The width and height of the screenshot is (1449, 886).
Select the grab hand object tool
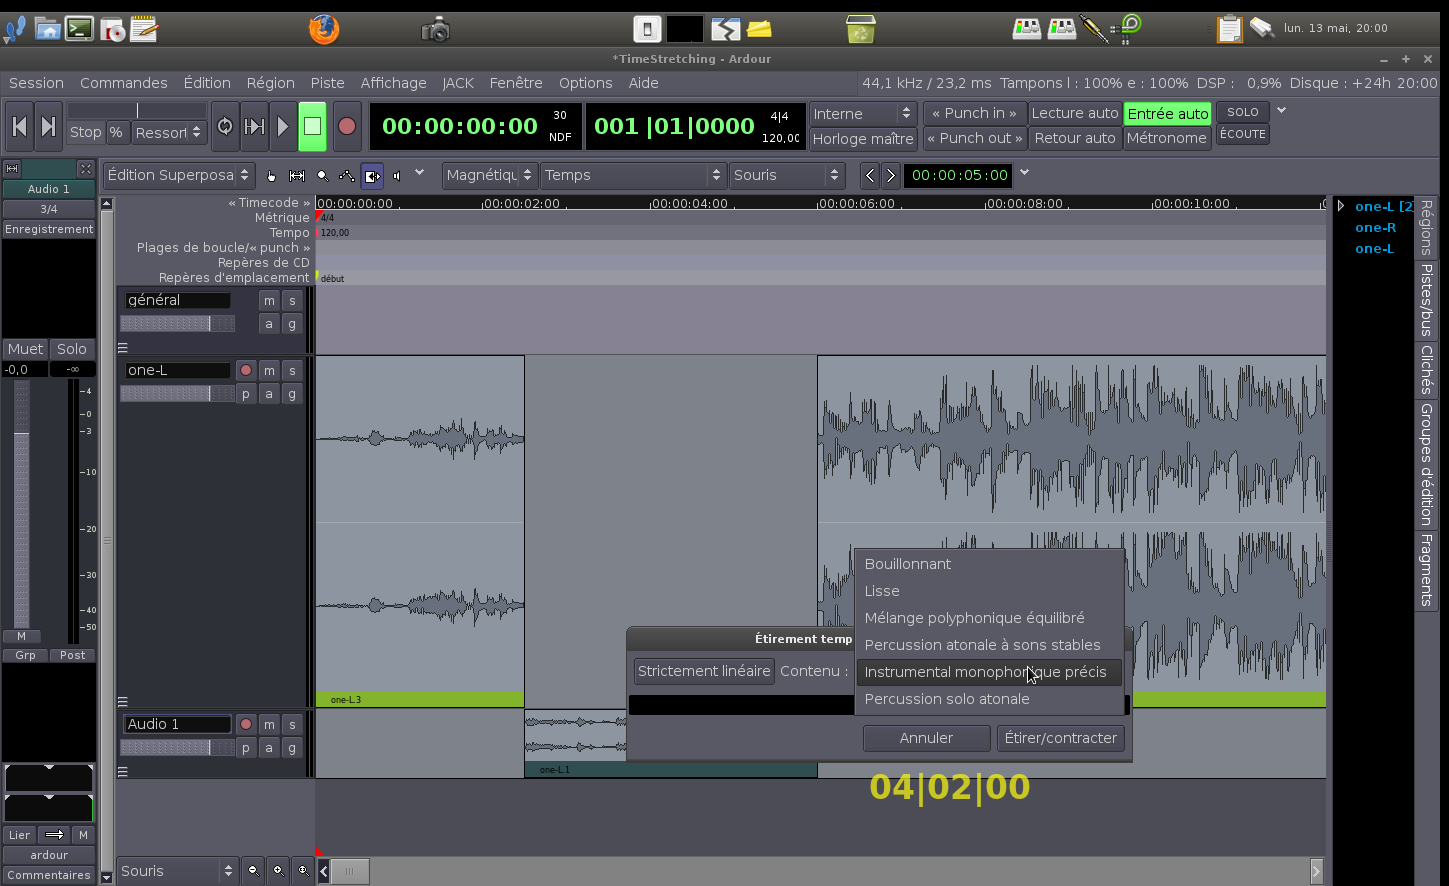coord(271,176)
